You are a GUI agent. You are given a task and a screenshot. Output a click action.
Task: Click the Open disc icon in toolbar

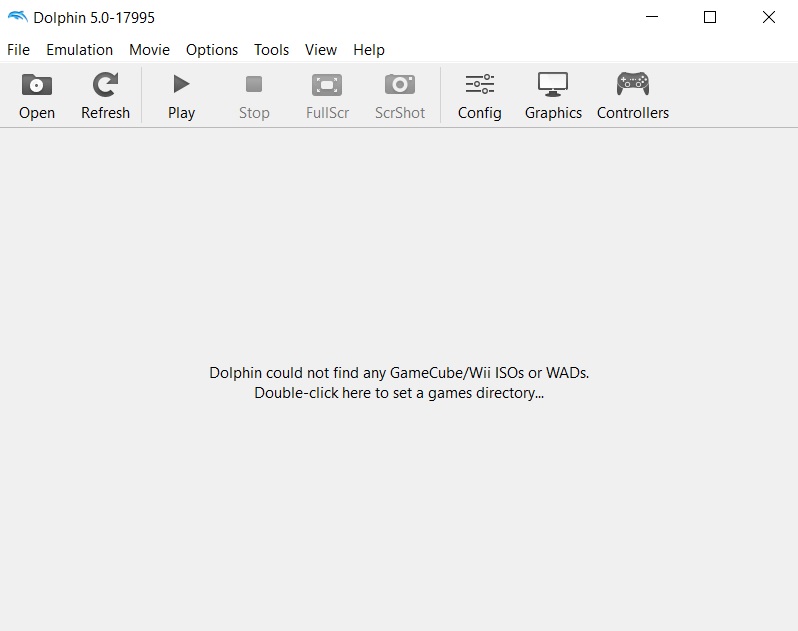[x=37, y=86]
